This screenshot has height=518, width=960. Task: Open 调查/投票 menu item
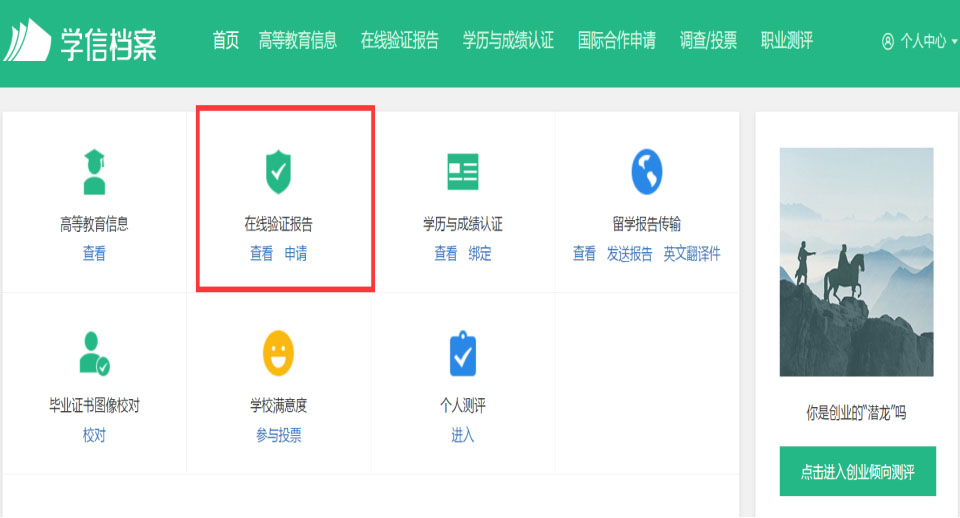(708, 41)
